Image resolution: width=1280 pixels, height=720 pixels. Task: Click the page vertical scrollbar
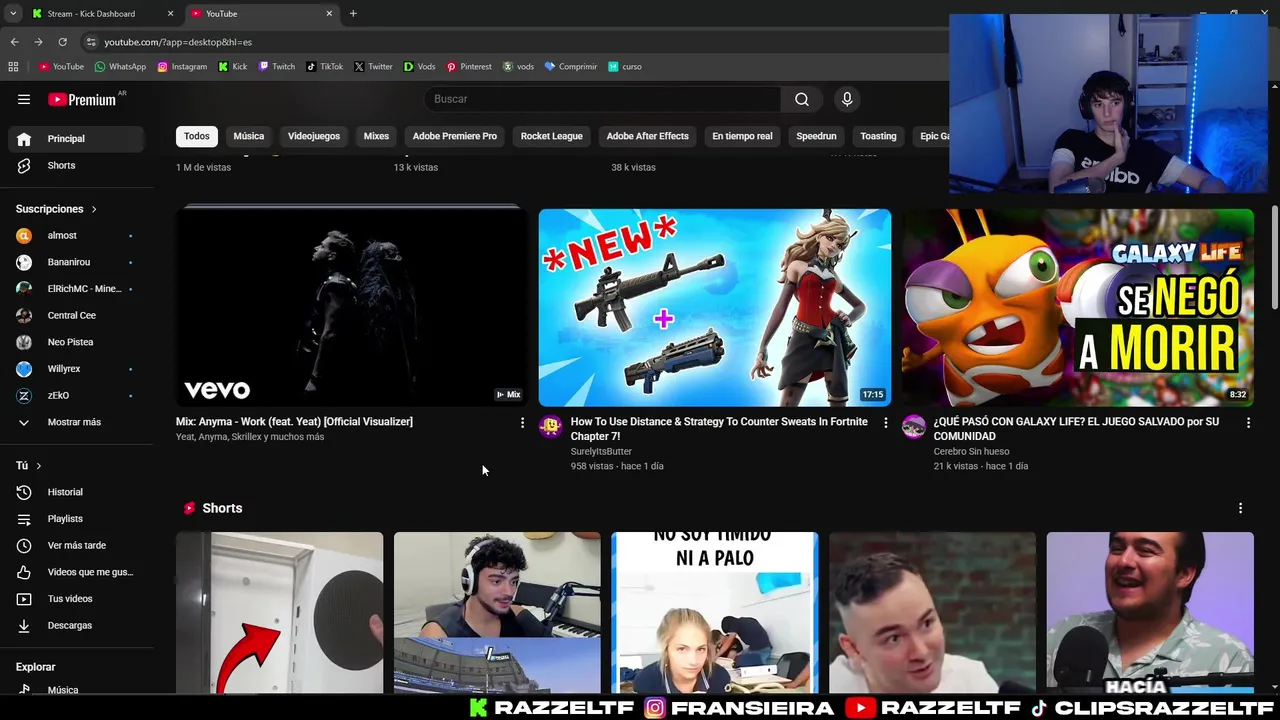point(1274,260)
